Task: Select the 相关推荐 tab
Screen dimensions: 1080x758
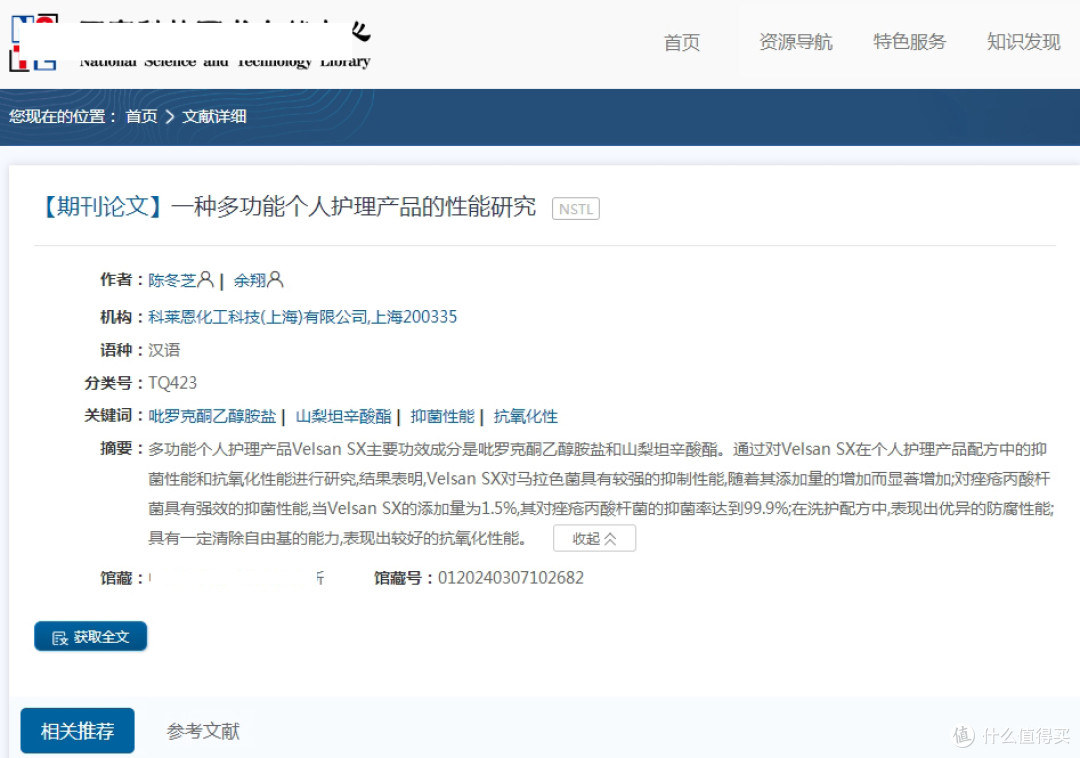Action: (x=77, y=731)
